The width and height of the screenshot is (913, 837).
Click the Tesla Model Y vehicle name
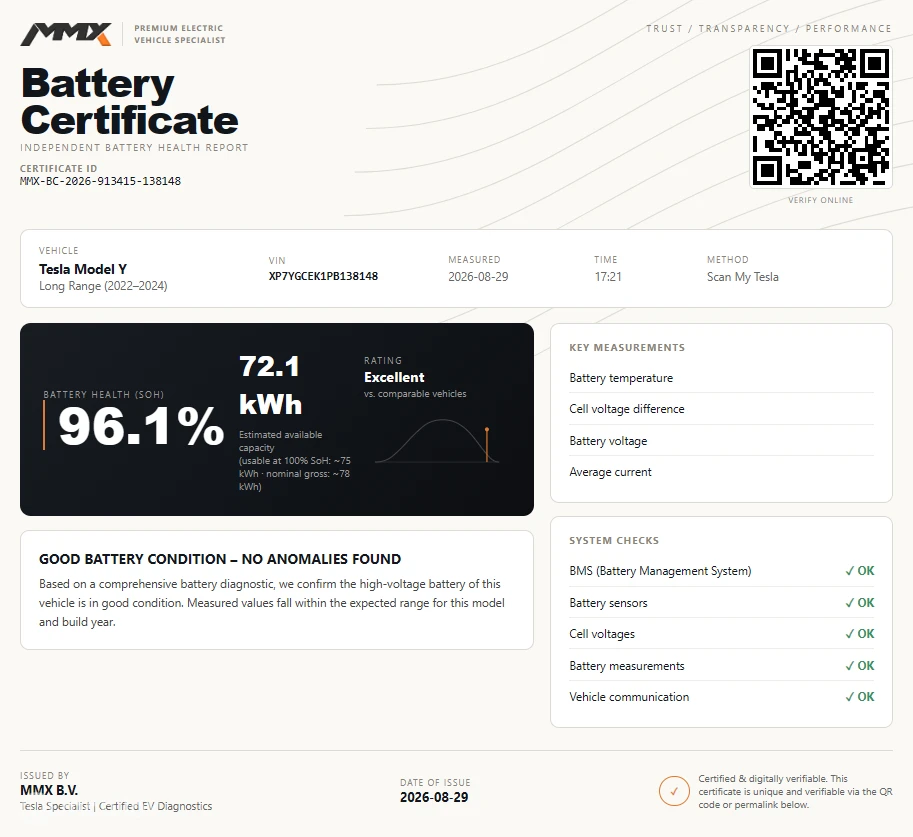[83, 269]
